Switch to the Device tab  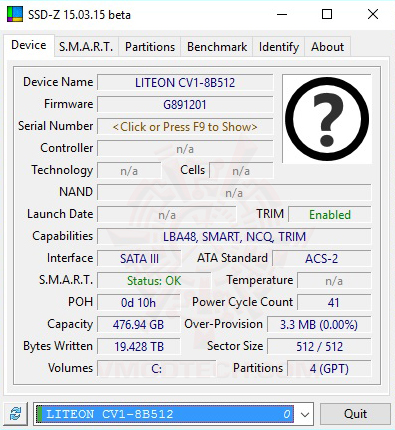[x=29, y=45]
